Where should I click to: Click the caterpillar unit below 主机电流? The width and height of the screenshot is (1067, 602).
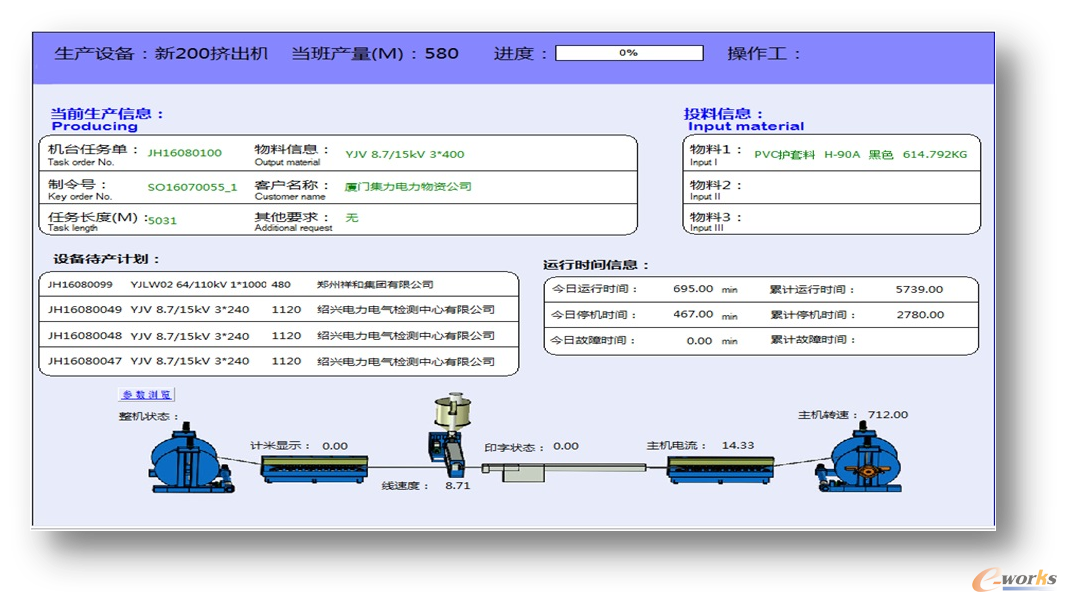point(721,470)
